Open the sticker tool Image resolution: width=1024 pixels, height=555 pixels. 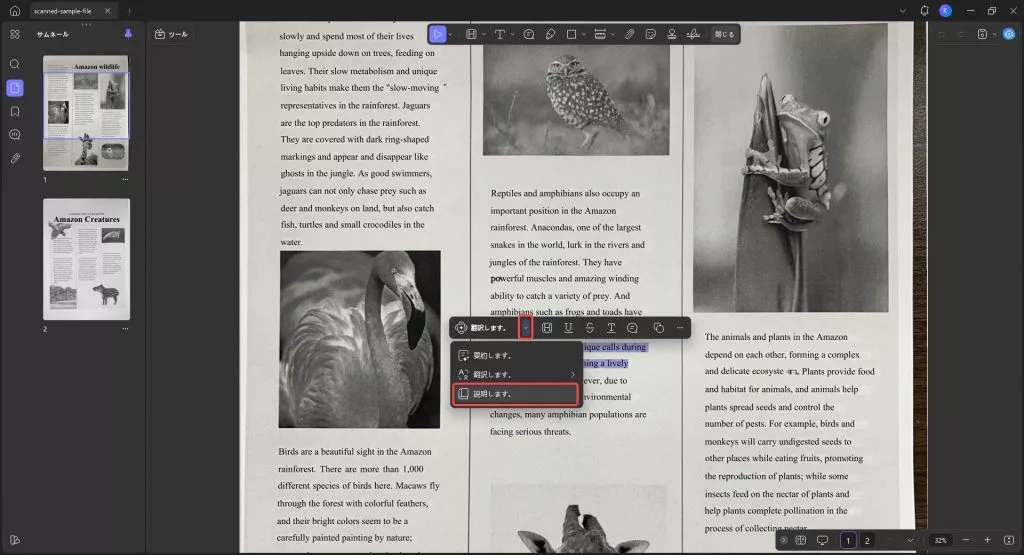click(x=650, y=34)
